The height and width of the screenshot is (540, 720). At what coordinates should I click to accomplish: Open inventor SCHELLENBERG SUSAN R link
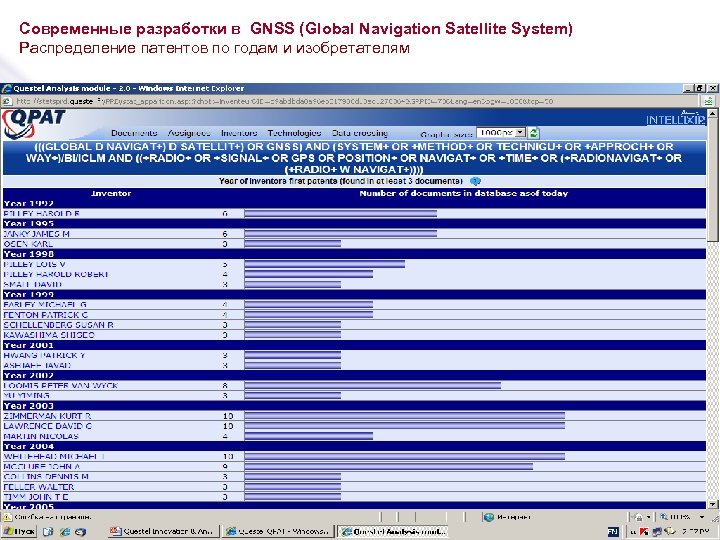coord(58,325)
